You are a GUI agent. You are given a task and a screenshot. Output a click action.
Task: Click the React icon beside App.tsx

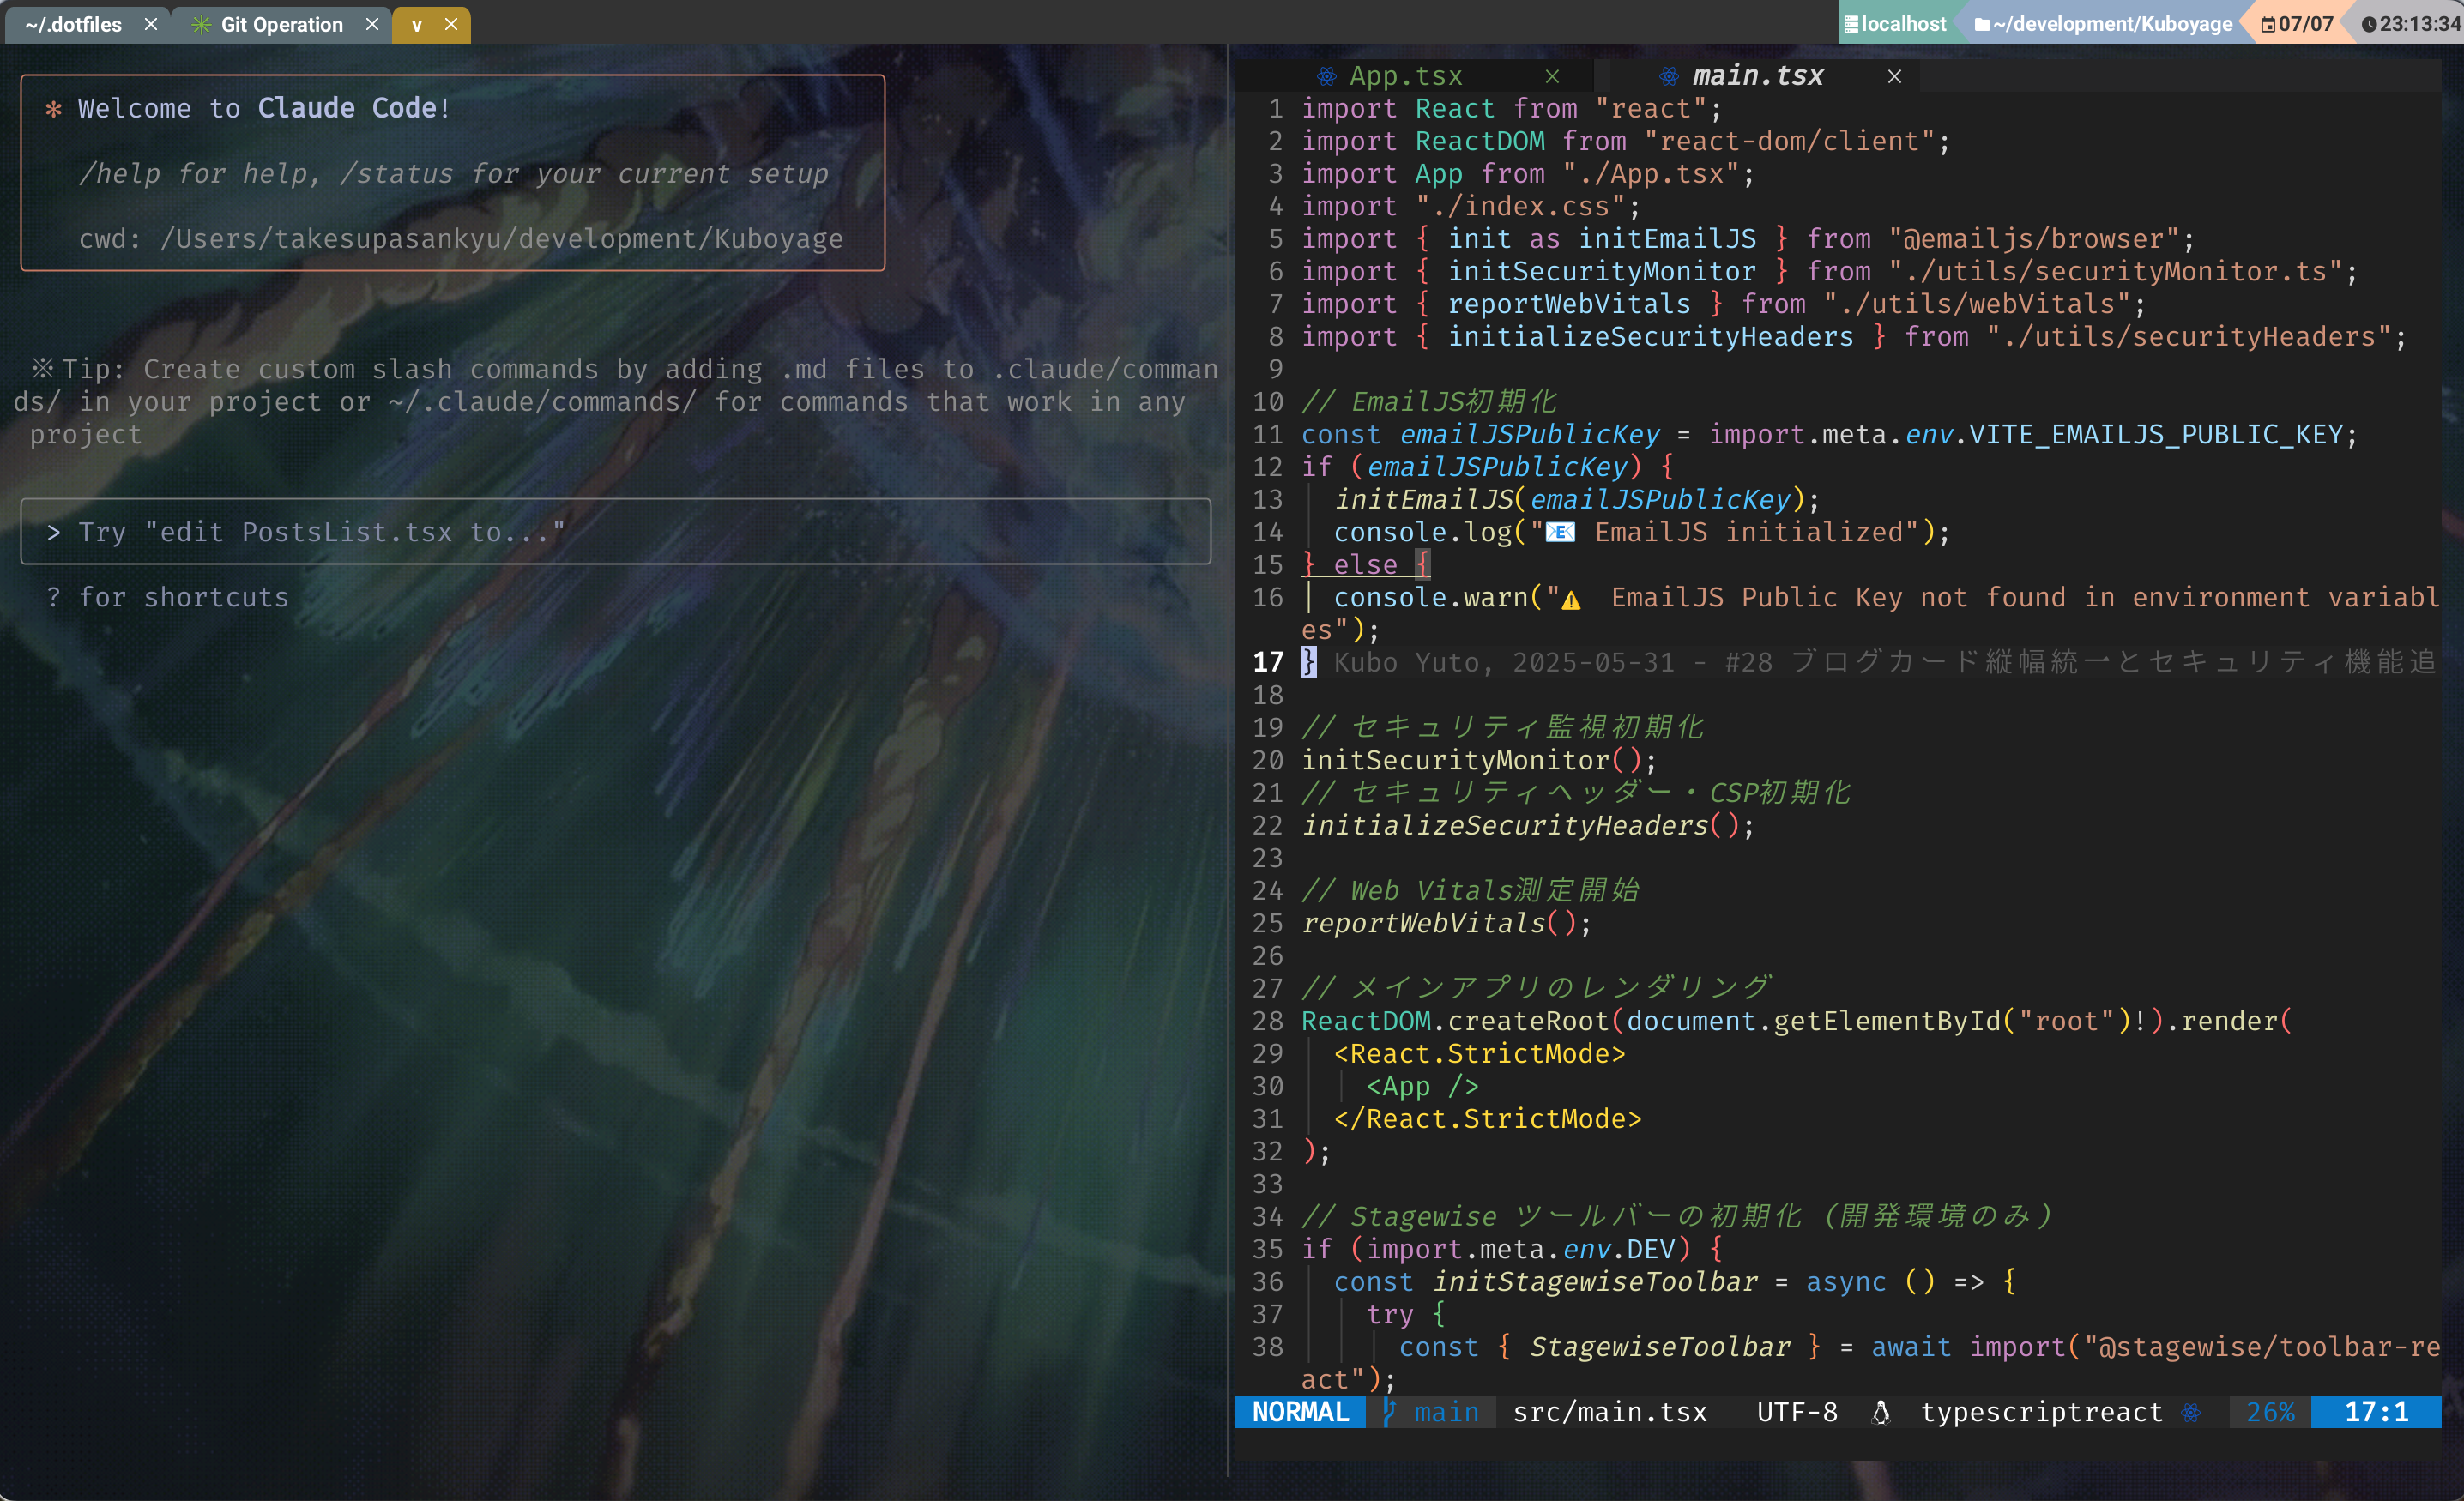coord(1326,76)
